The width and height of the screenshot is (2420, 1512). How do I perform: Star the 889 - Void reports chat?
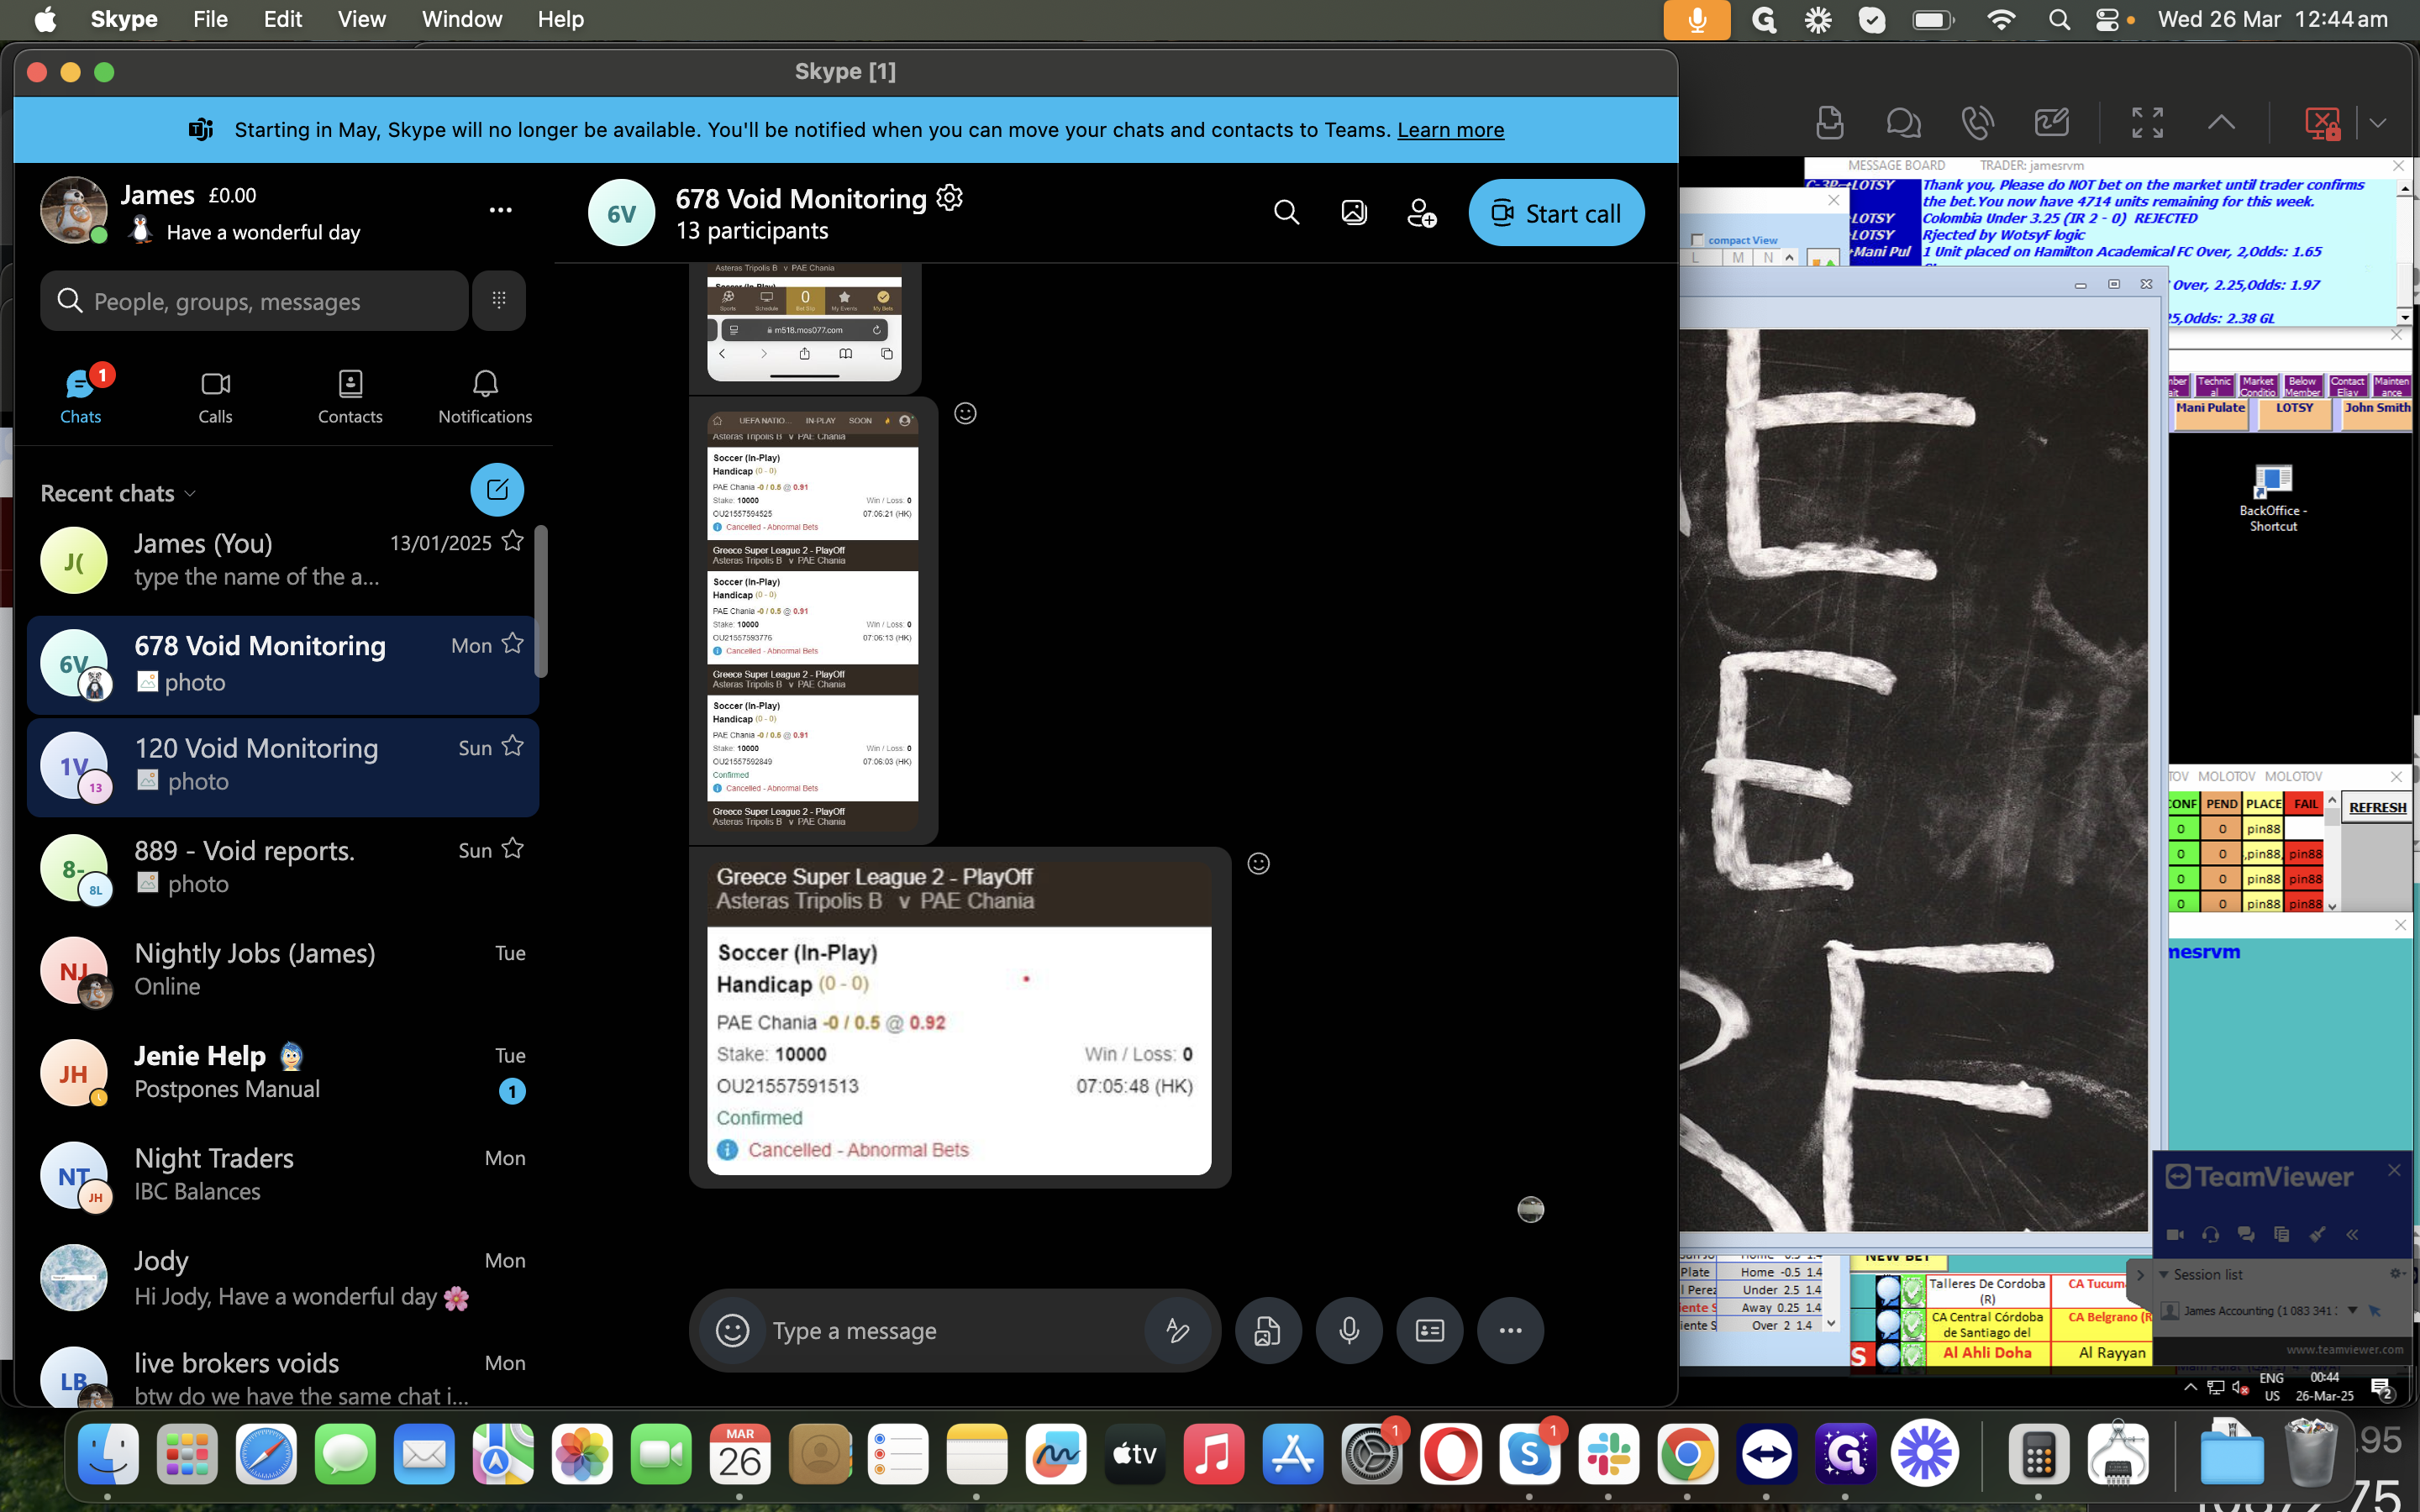(513, 849)
